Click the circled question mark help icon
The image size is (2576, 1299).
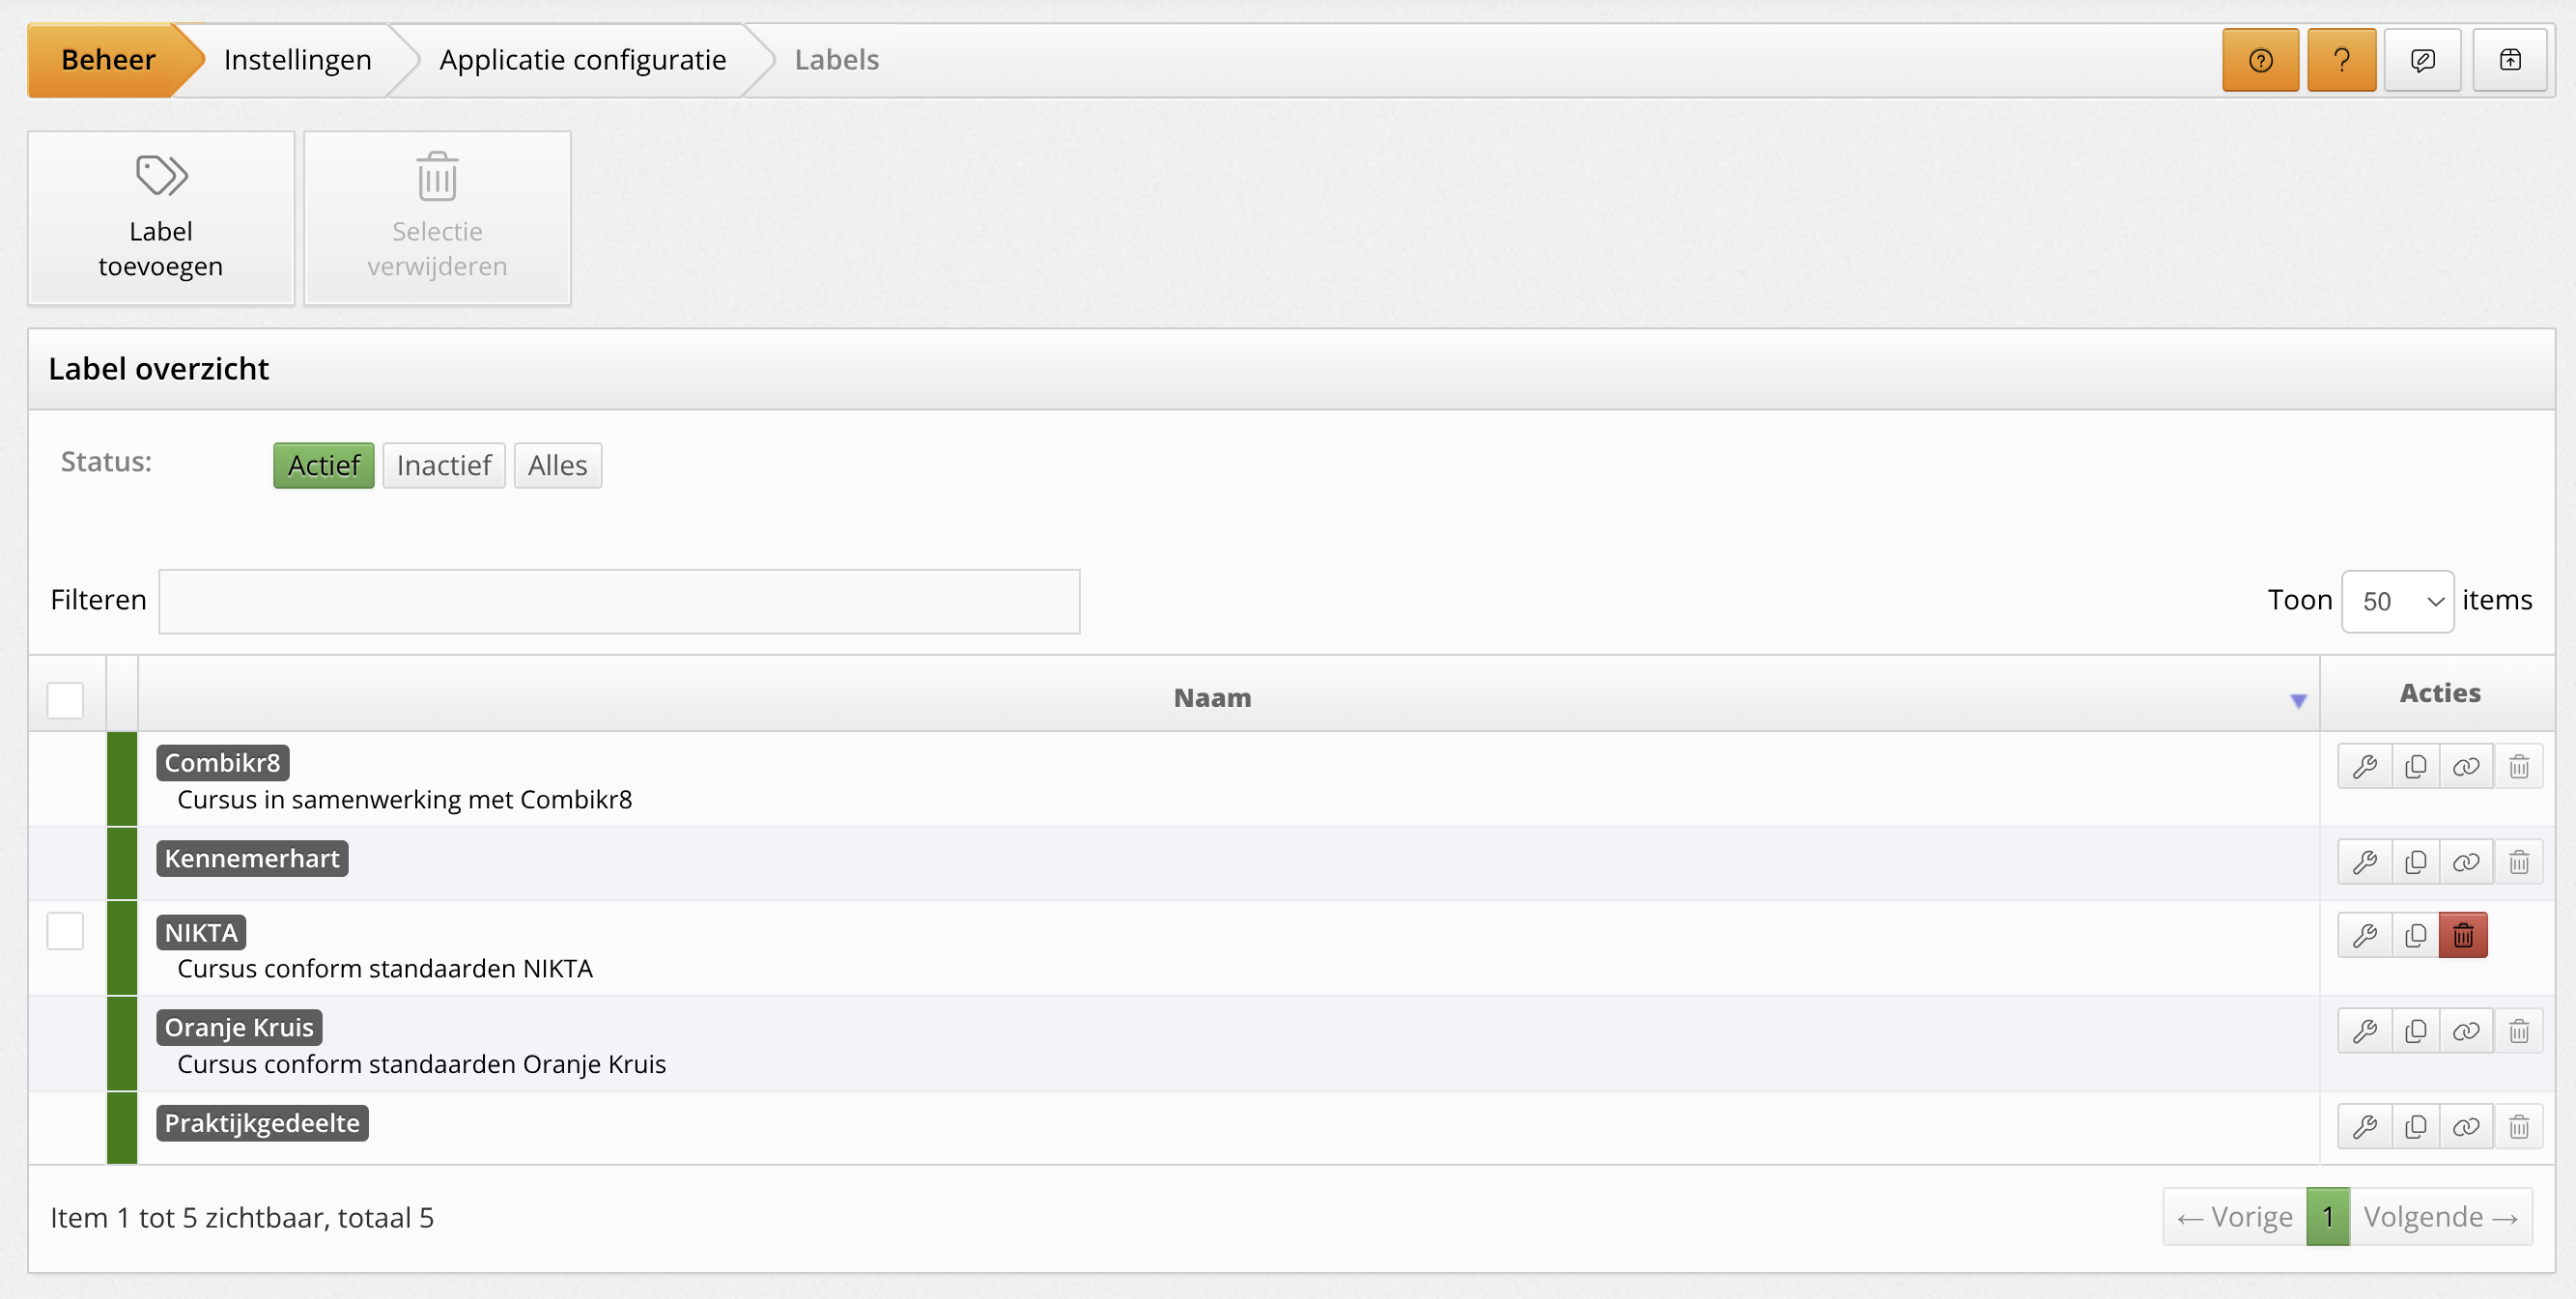tap(2260, 61)
